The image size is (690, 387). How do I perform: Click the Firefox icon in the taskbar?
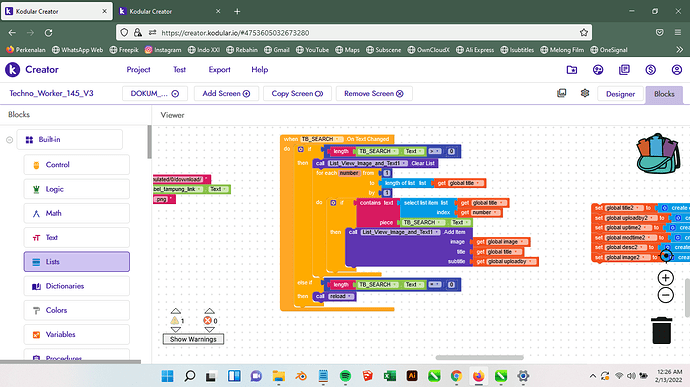pos(478,376)
